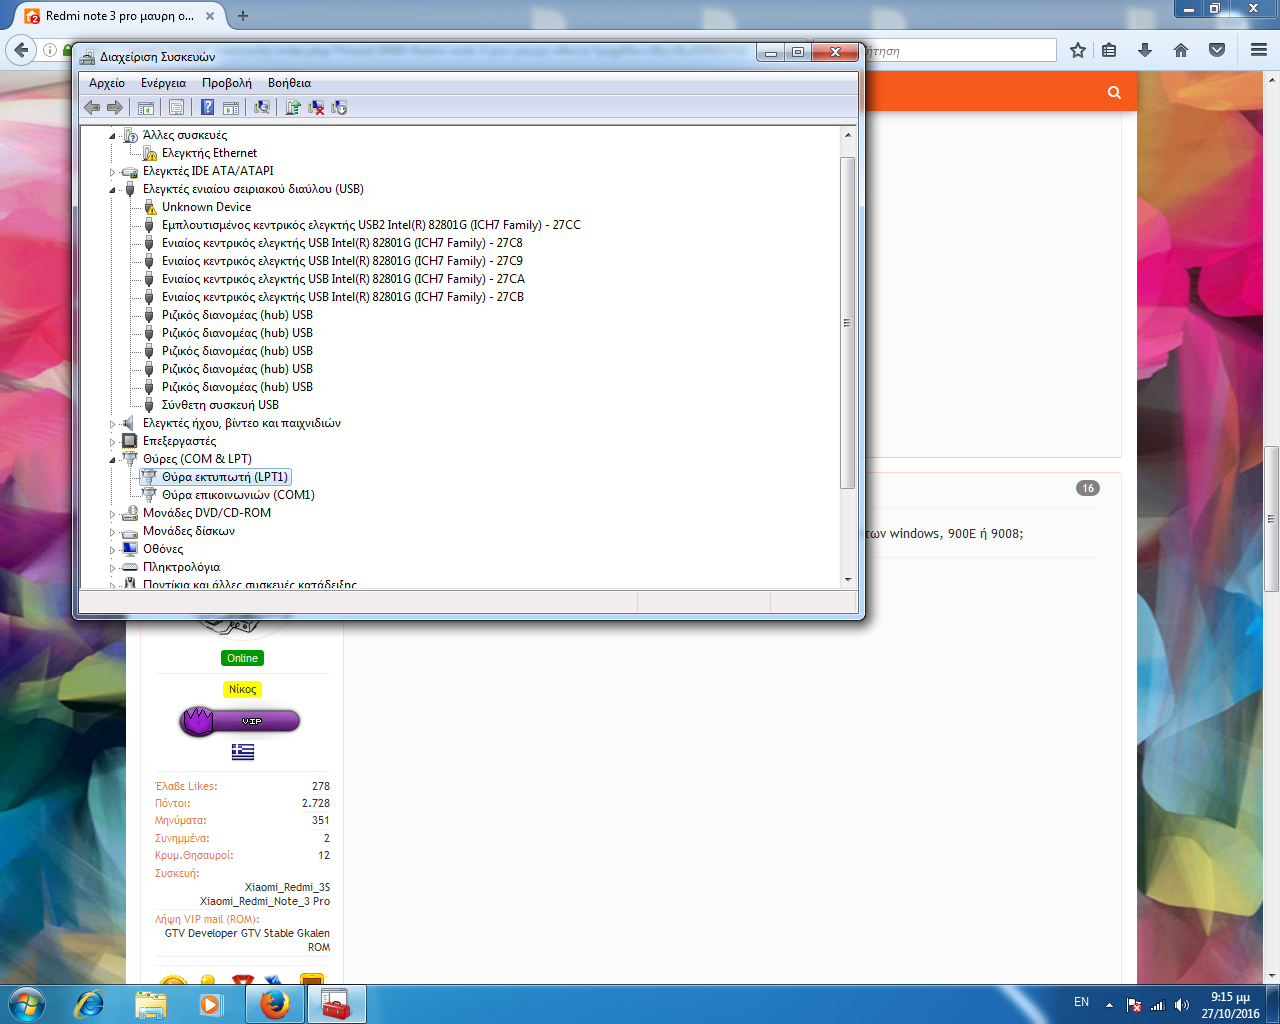The width and height of the screenshot is (1280, 1024).
Task: Expand the Επεξεργαστές tree node
Action: [x=113, y=442]
